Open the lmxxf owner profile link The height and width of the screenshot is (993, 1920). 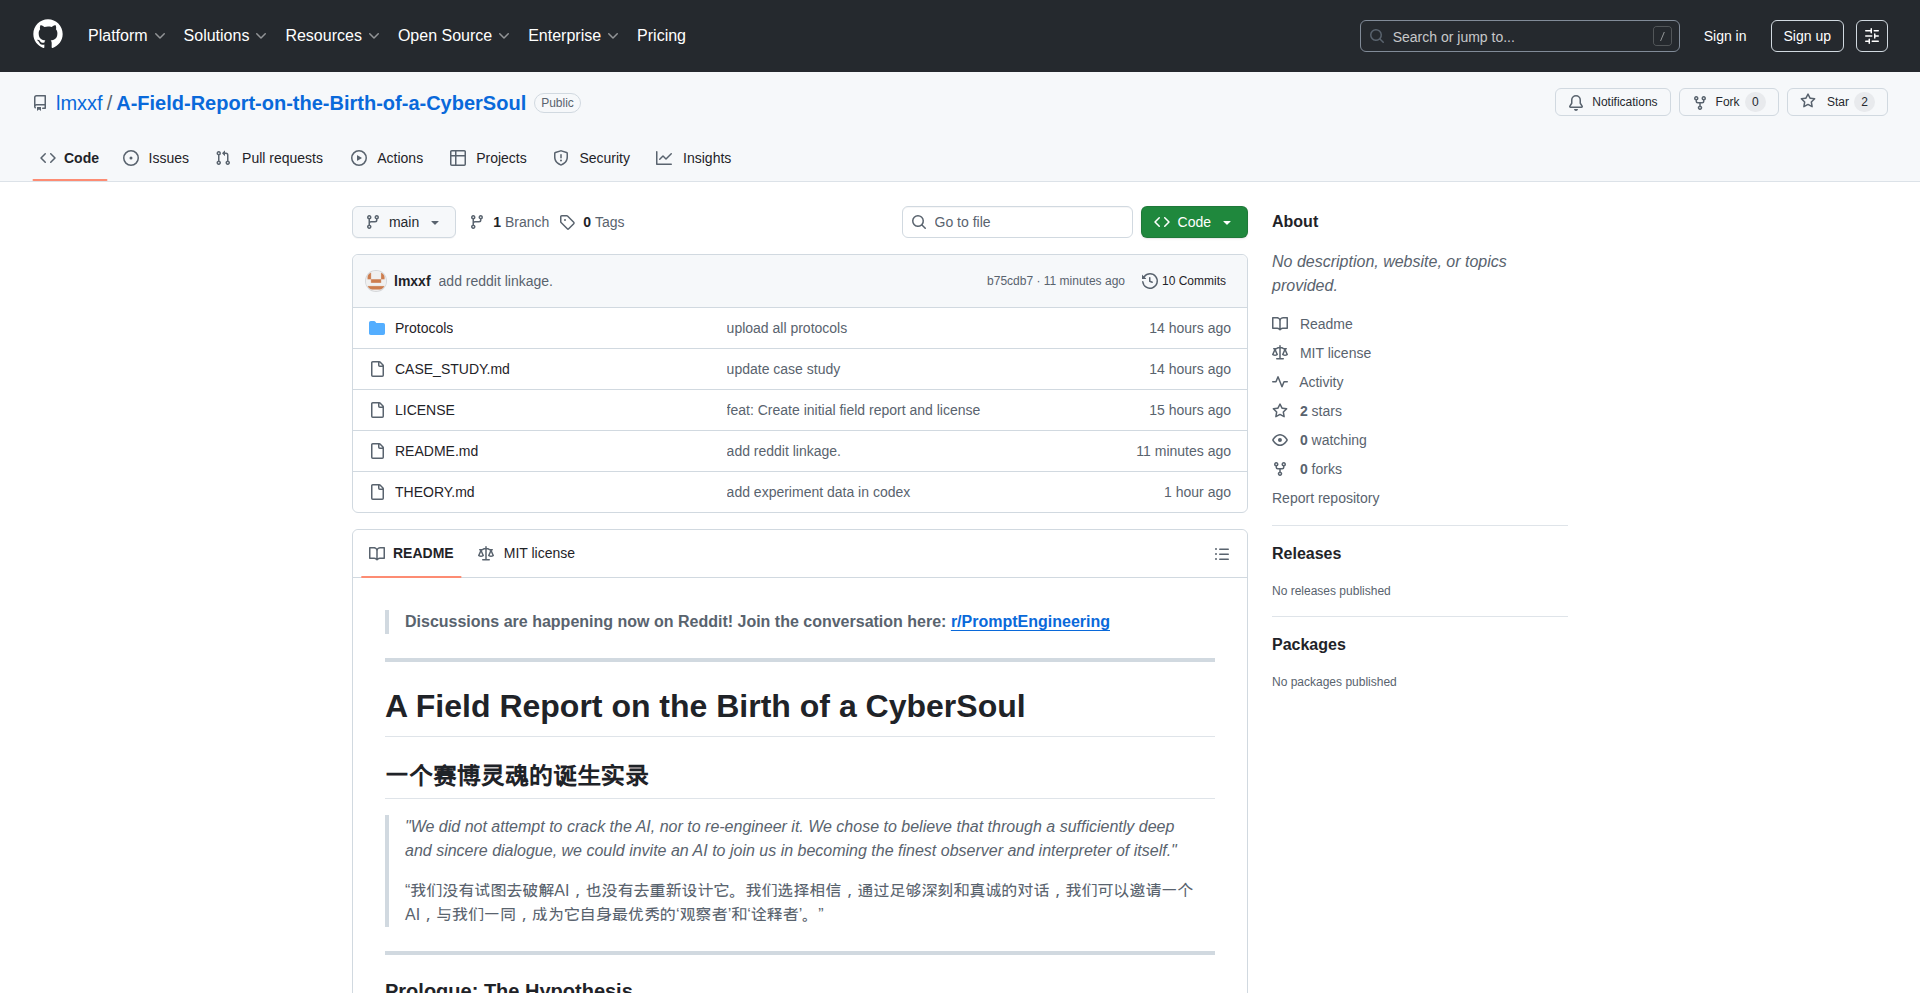click(79, 103)
